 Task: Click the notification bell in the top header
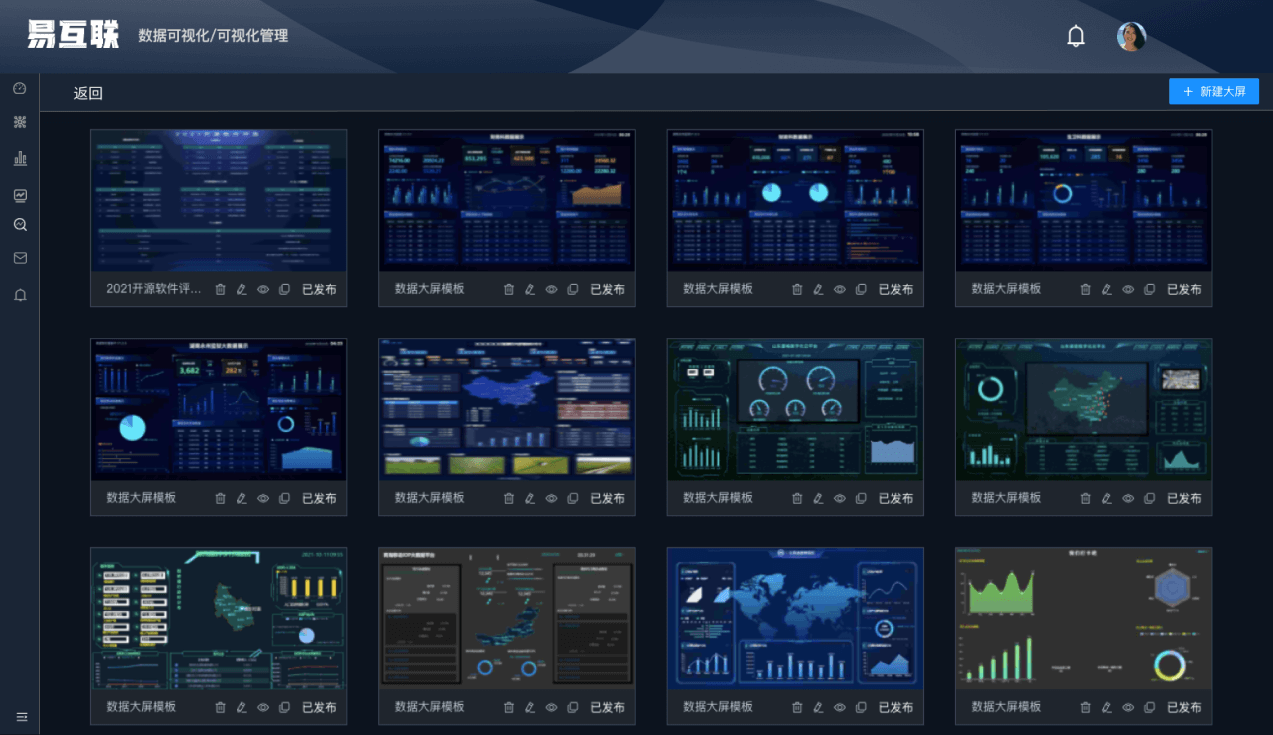pyautogui.click(x=1076, y=37)
